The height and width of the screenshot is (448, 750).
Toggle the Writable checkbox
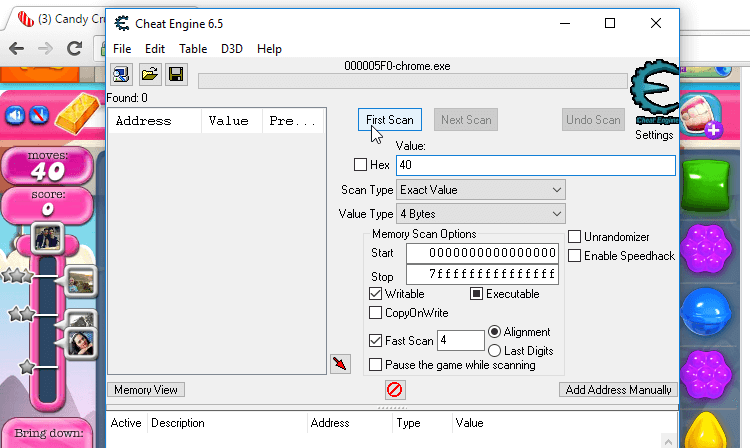(375, 294)
